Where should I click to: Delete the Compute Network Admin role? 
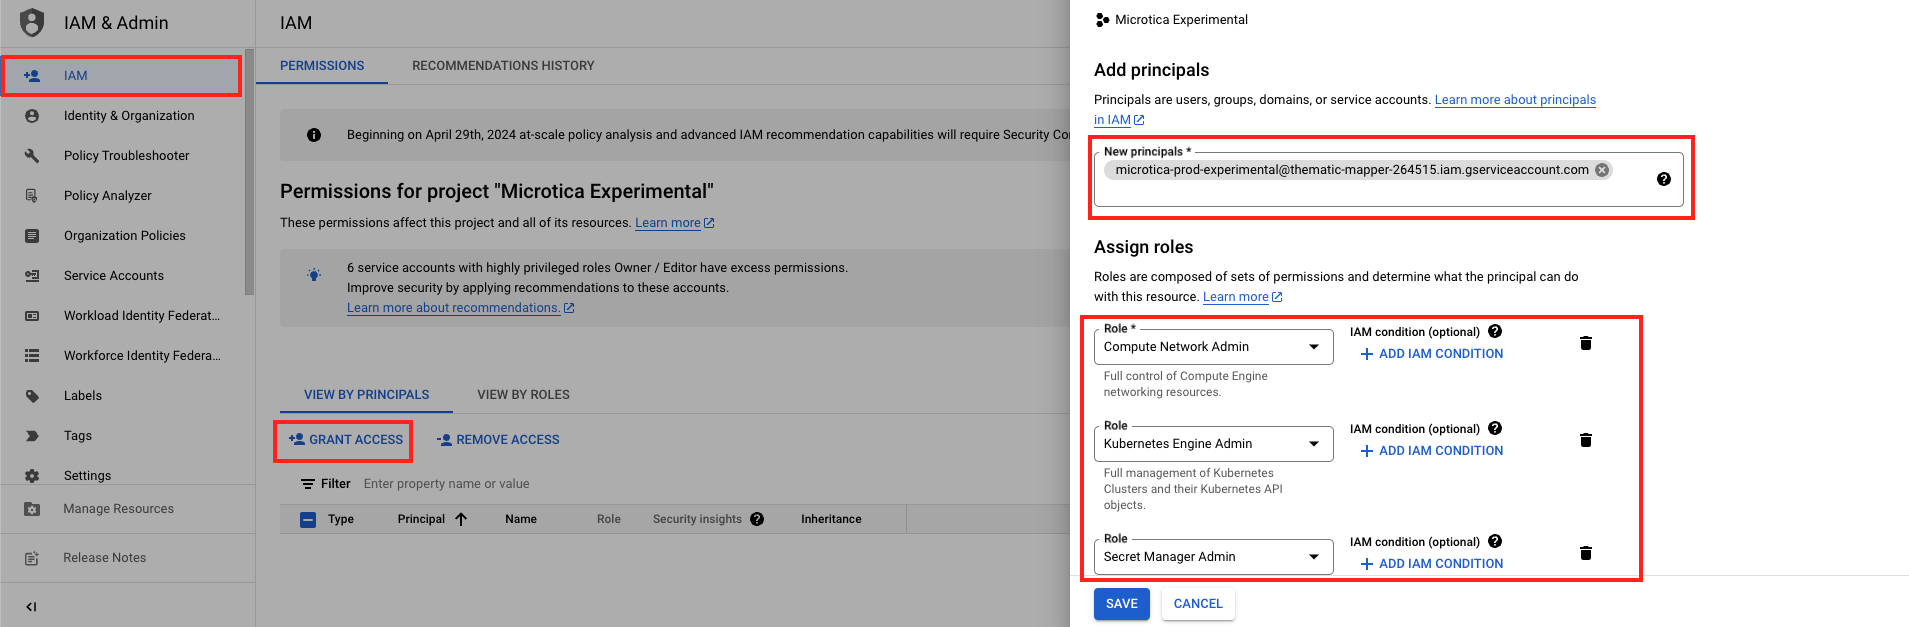coord(1586,343)
